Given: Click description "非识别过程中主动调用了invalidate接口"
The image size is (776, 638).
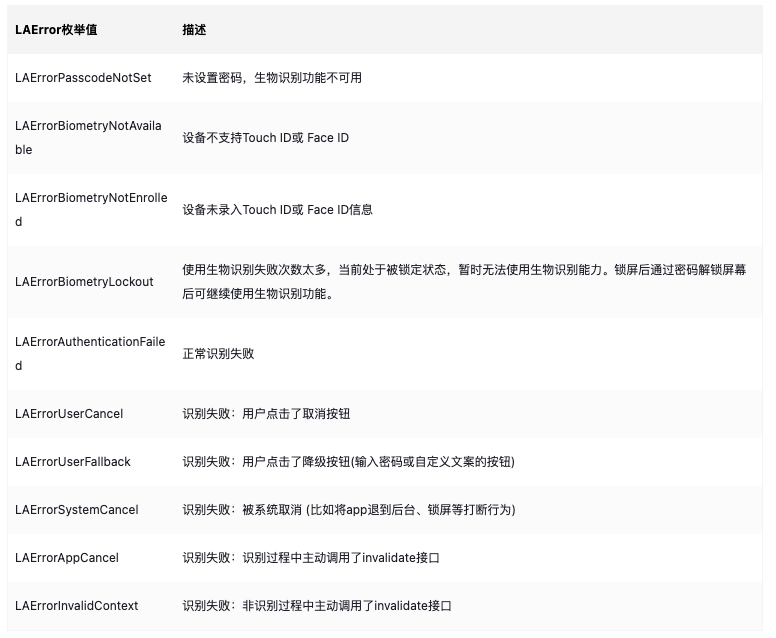Looking at the screenshot, I should (x=317, y=606).
